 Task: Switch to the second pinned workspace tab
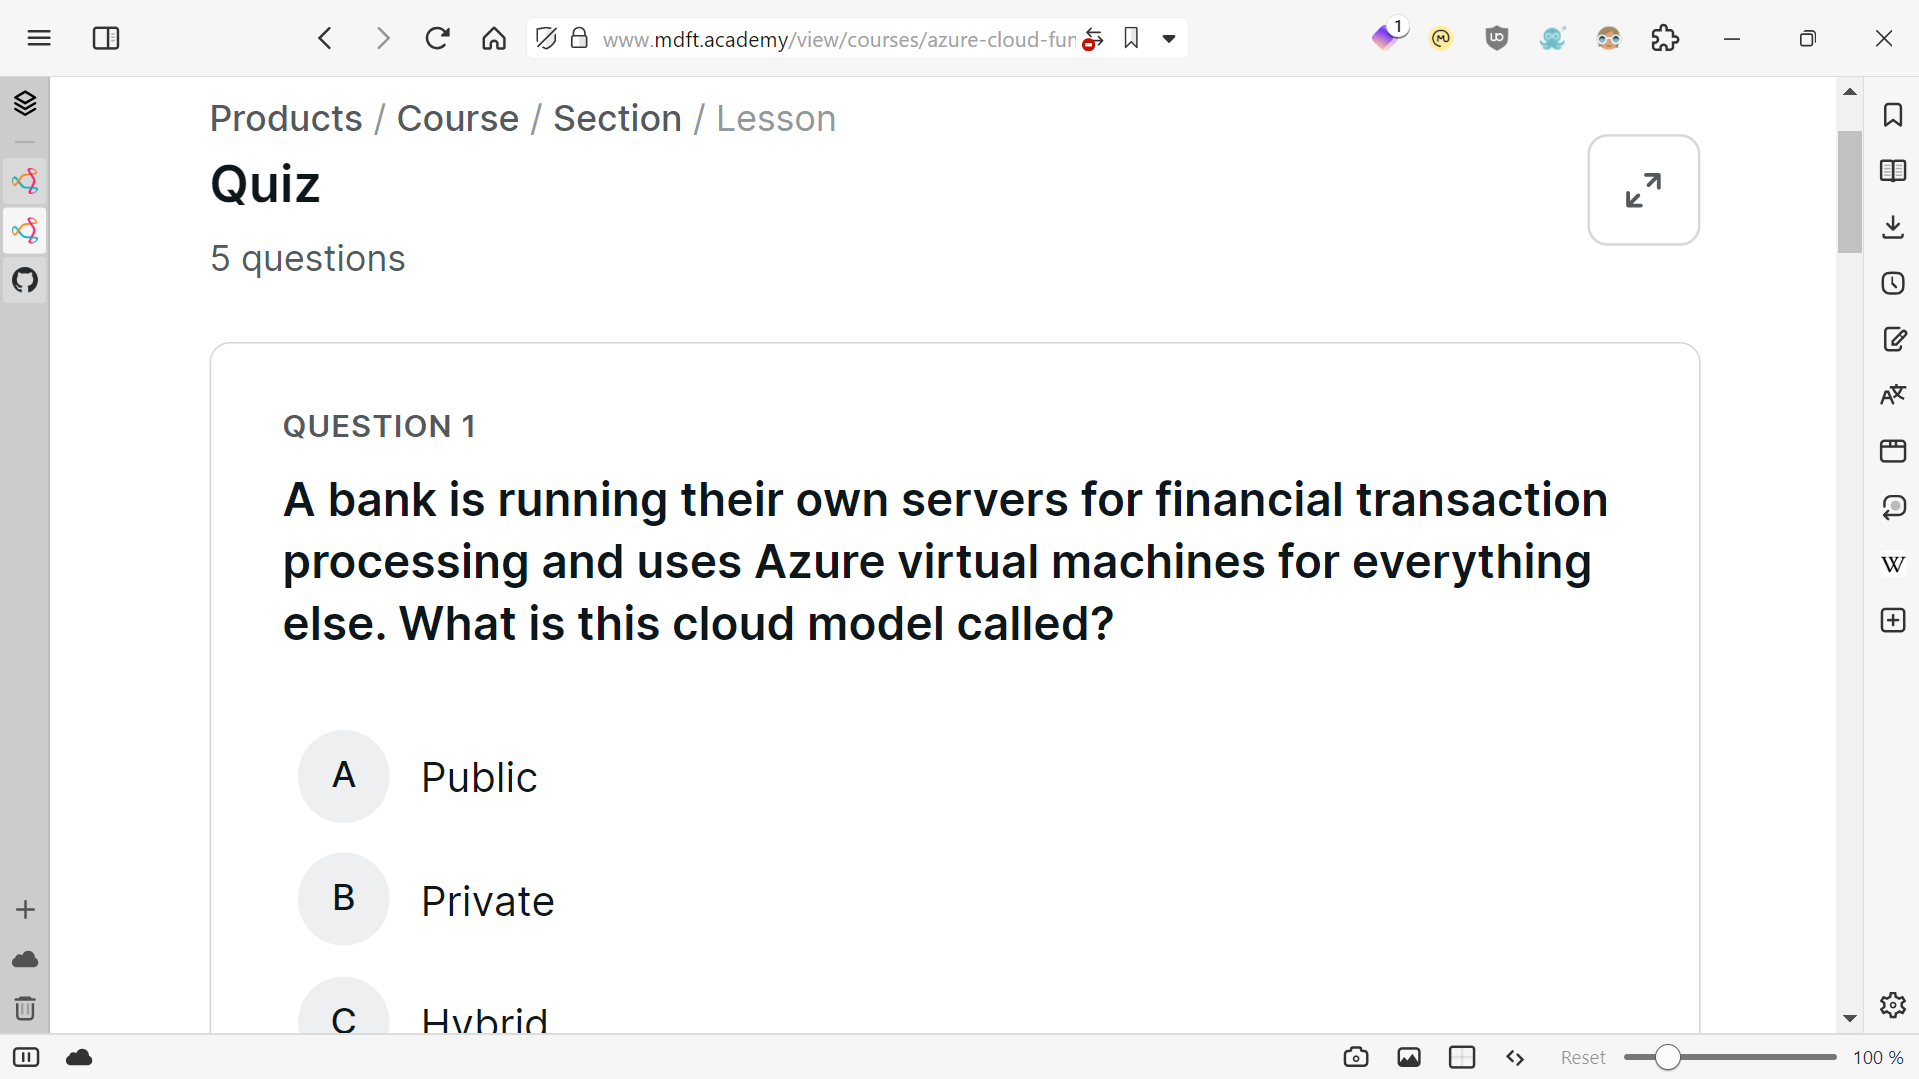click(x=25, y=230)
